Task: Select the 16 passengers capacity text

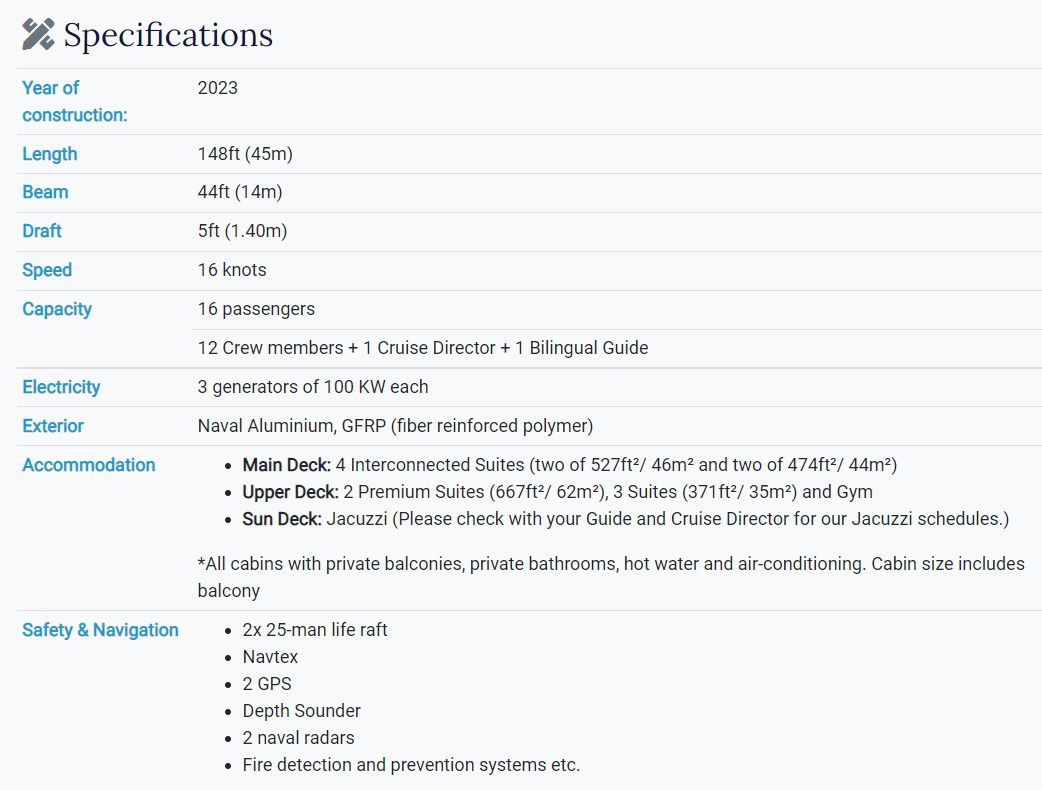Action: (x=256, y=309)
